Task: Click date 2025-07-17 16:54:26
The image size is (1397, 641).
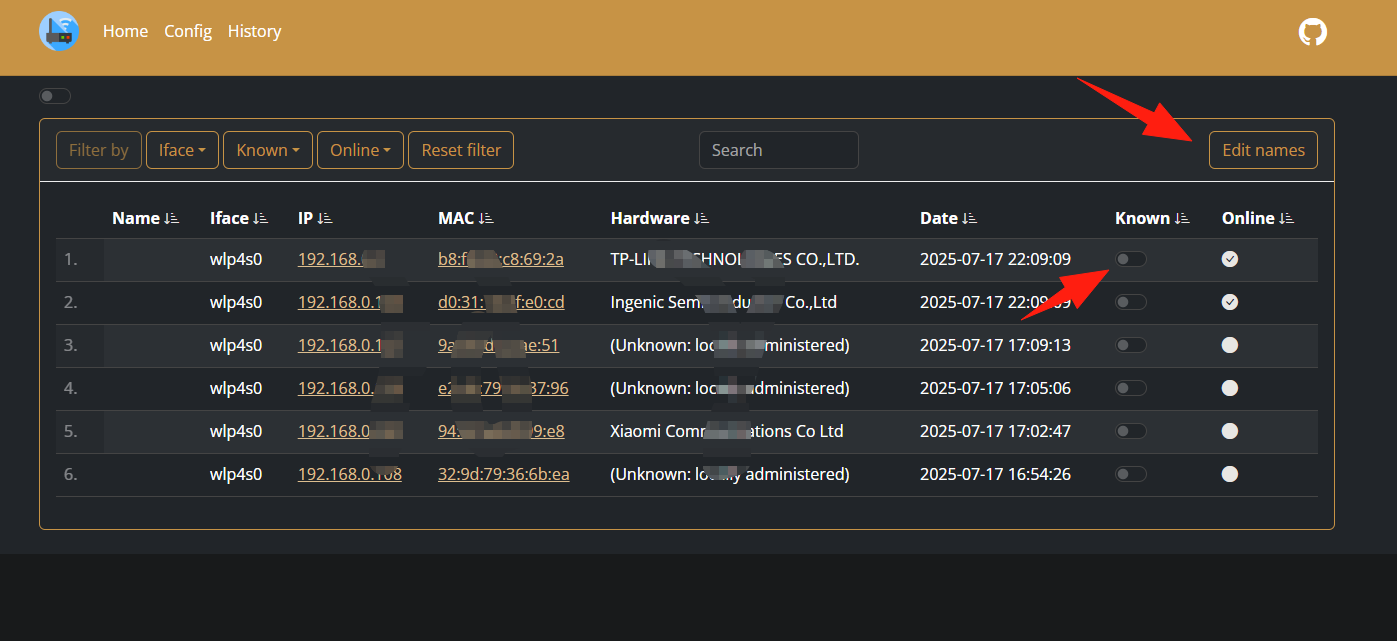Action: pos(995,474)
